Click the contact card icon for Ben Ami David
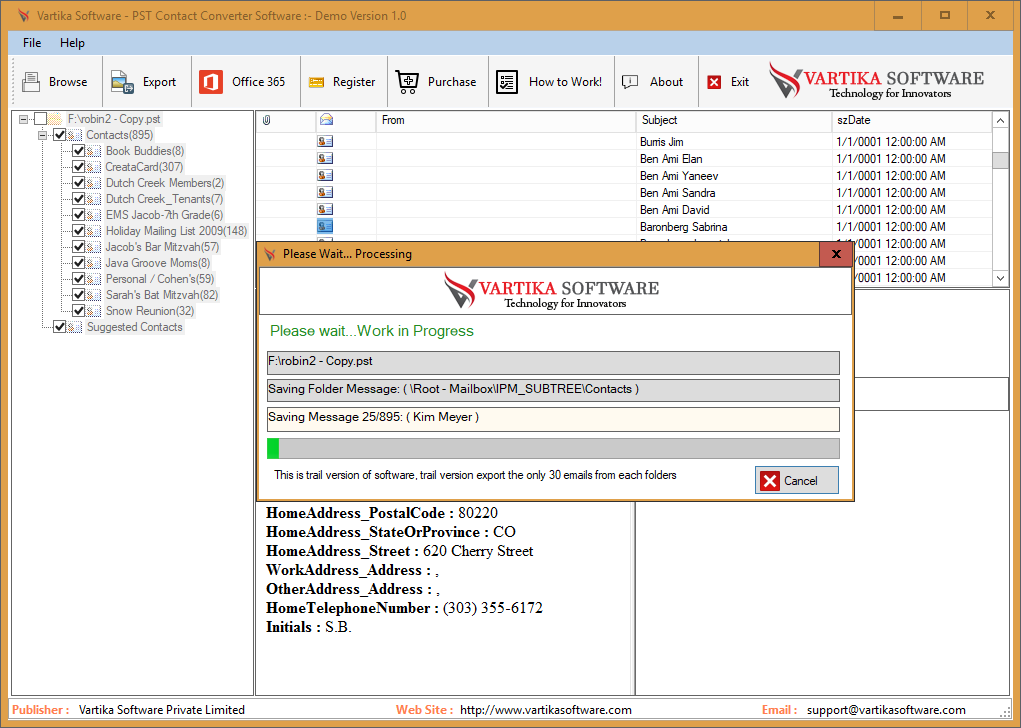The height and width of the screenshot is (728, 1021). coord(325,209)
